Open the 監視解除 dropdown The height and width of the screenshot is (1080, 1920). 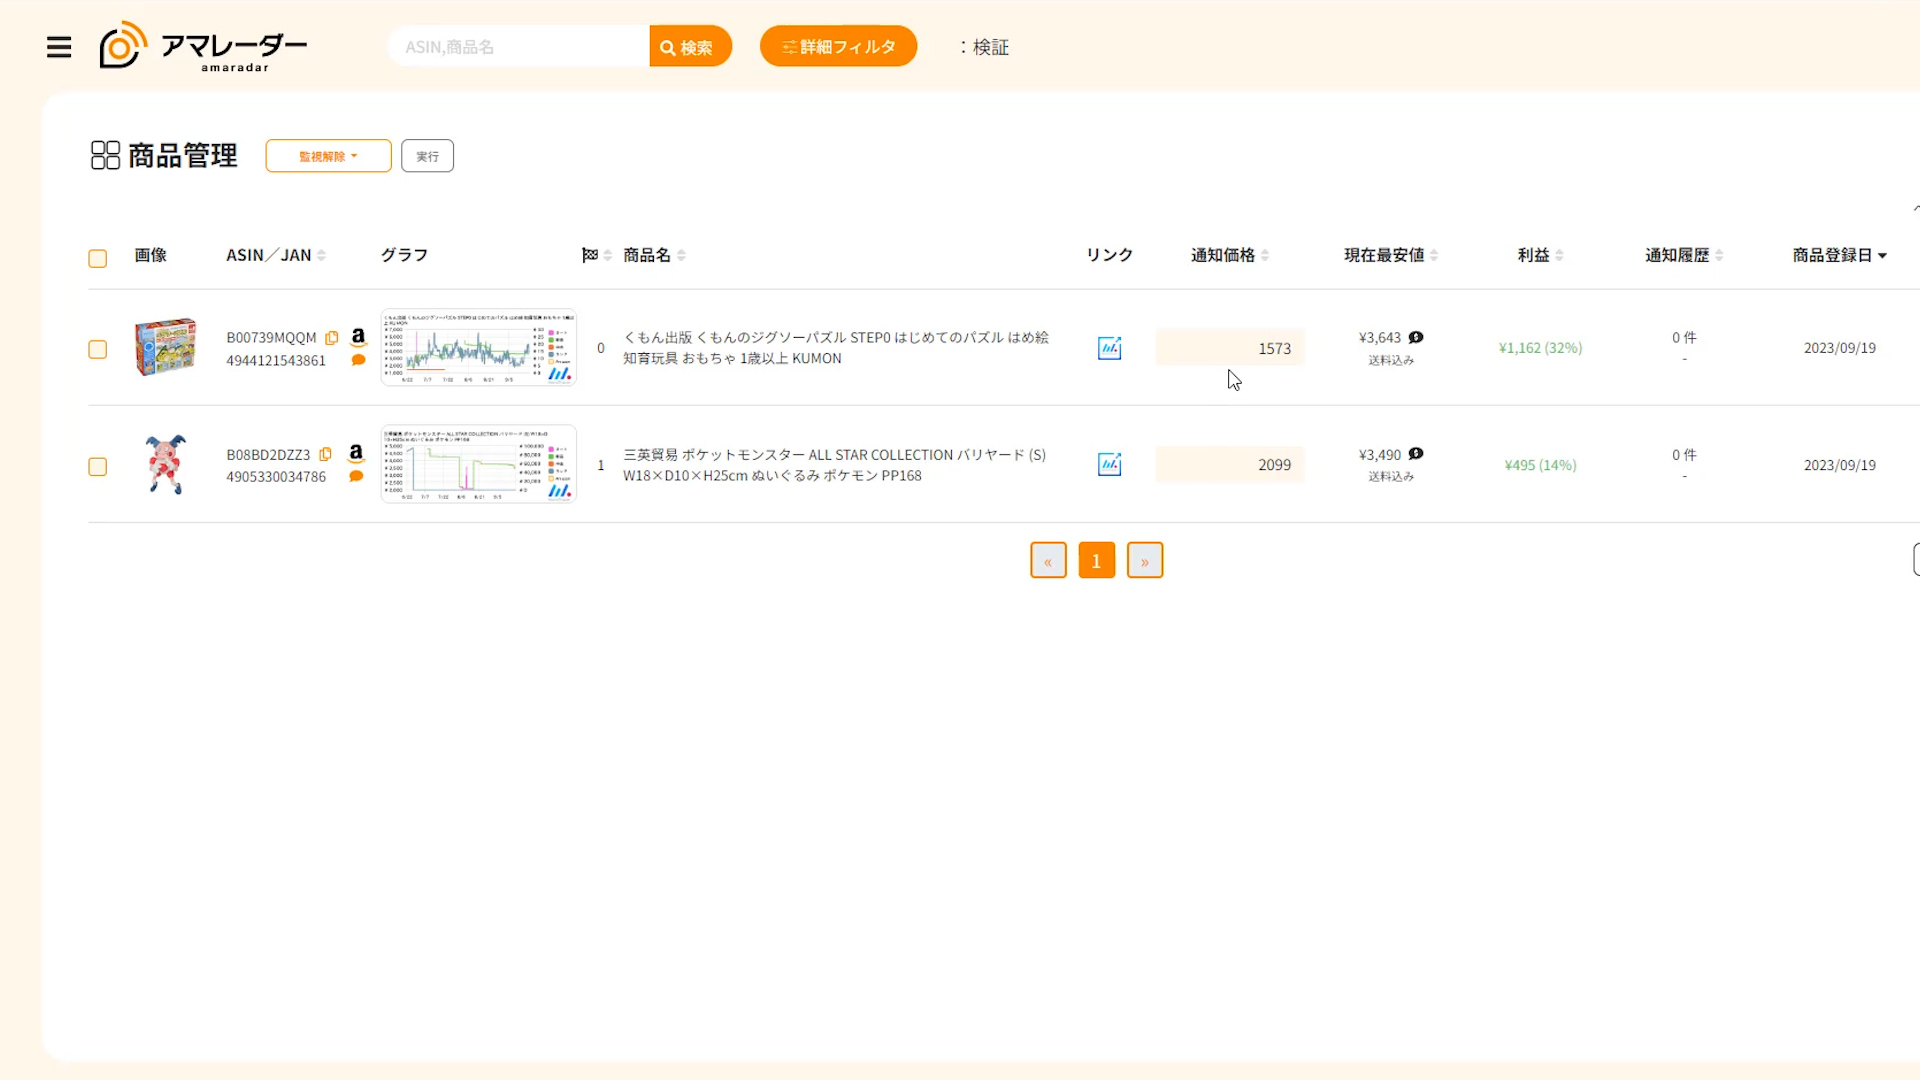pos(328,156)
